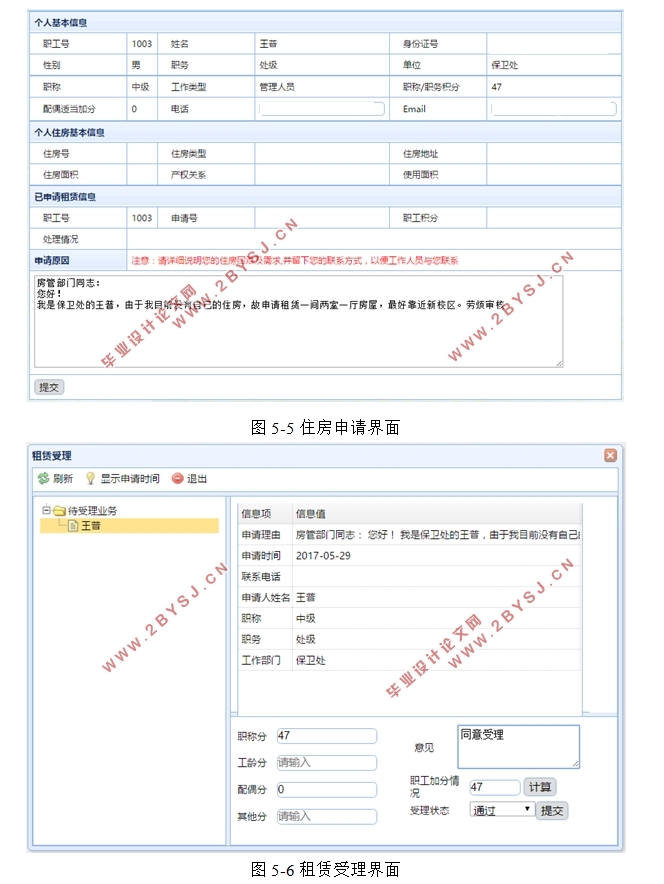
Task: Open the 受理状态 dropdown showing 通过
Action: pos(502,810)
